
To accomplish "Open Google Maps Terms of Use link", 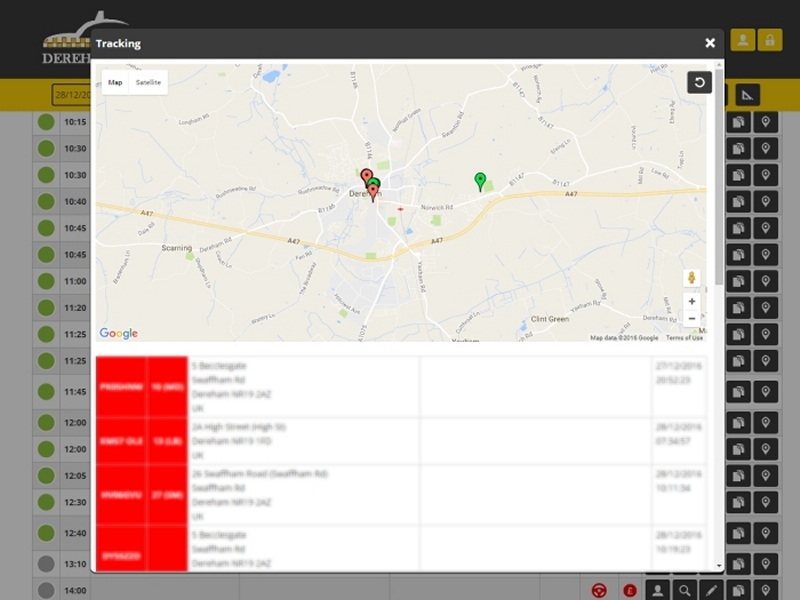I will 684,338.
